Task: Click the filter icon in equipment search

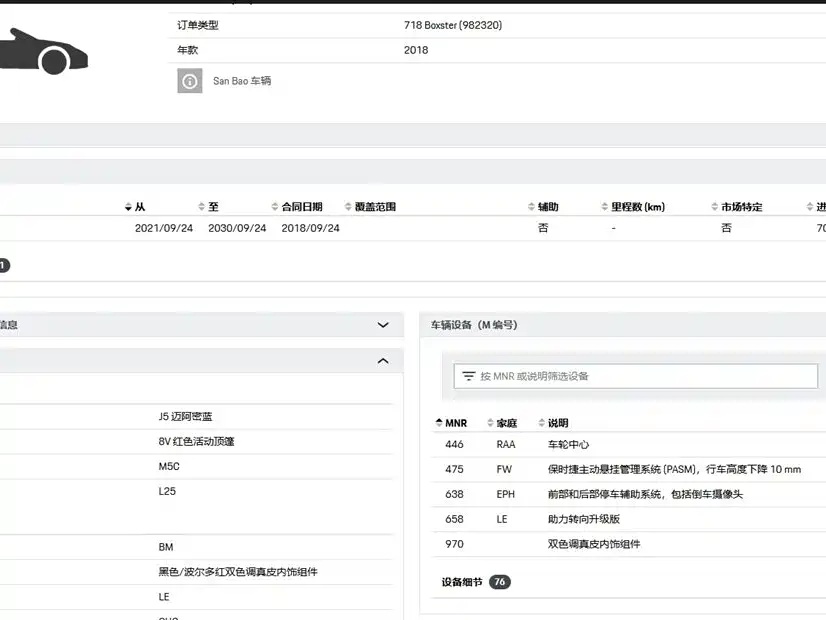Action: point(468,376)
